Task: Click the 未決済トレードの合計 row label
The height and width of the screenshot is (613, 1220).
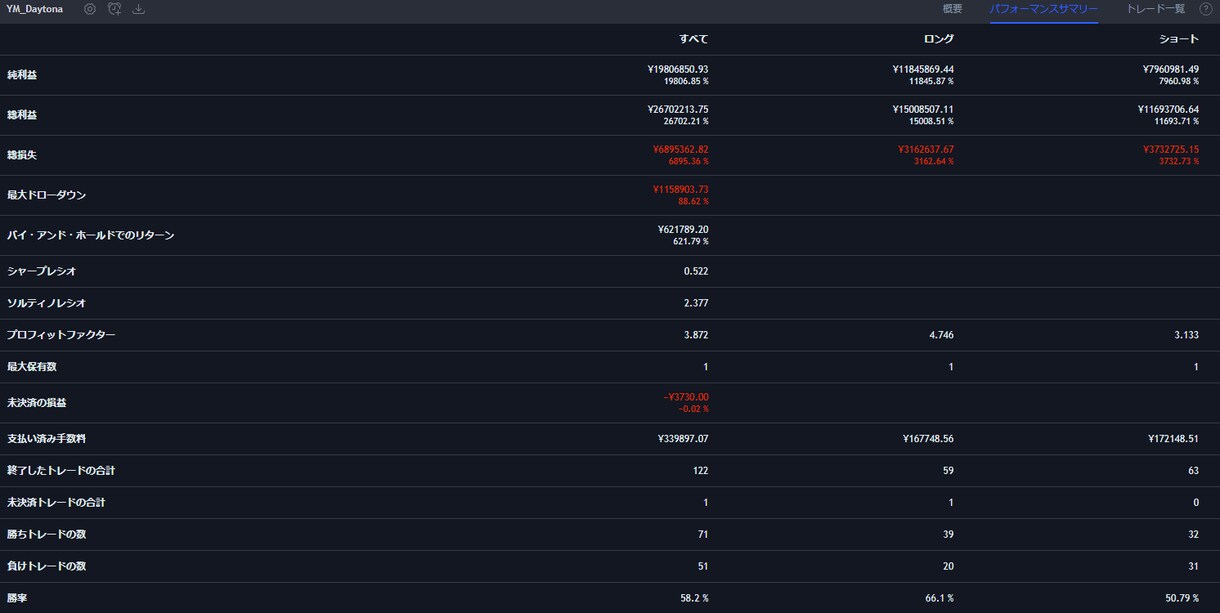Action: click(x=56, y=503)
